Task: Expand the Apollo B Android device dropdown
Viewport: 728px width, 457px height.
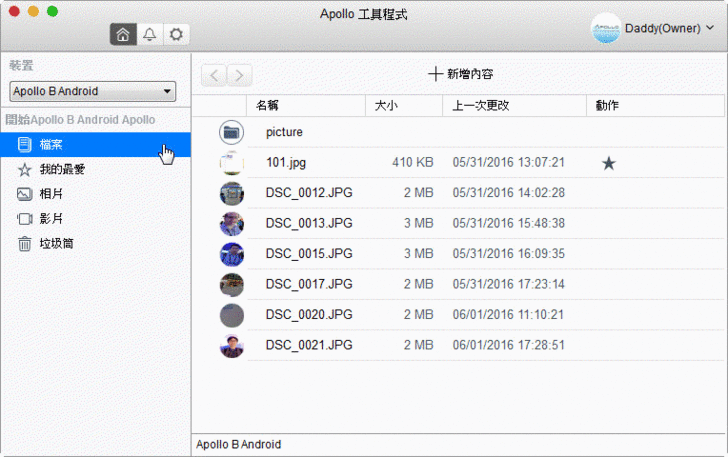Action: tap(92, 92)
